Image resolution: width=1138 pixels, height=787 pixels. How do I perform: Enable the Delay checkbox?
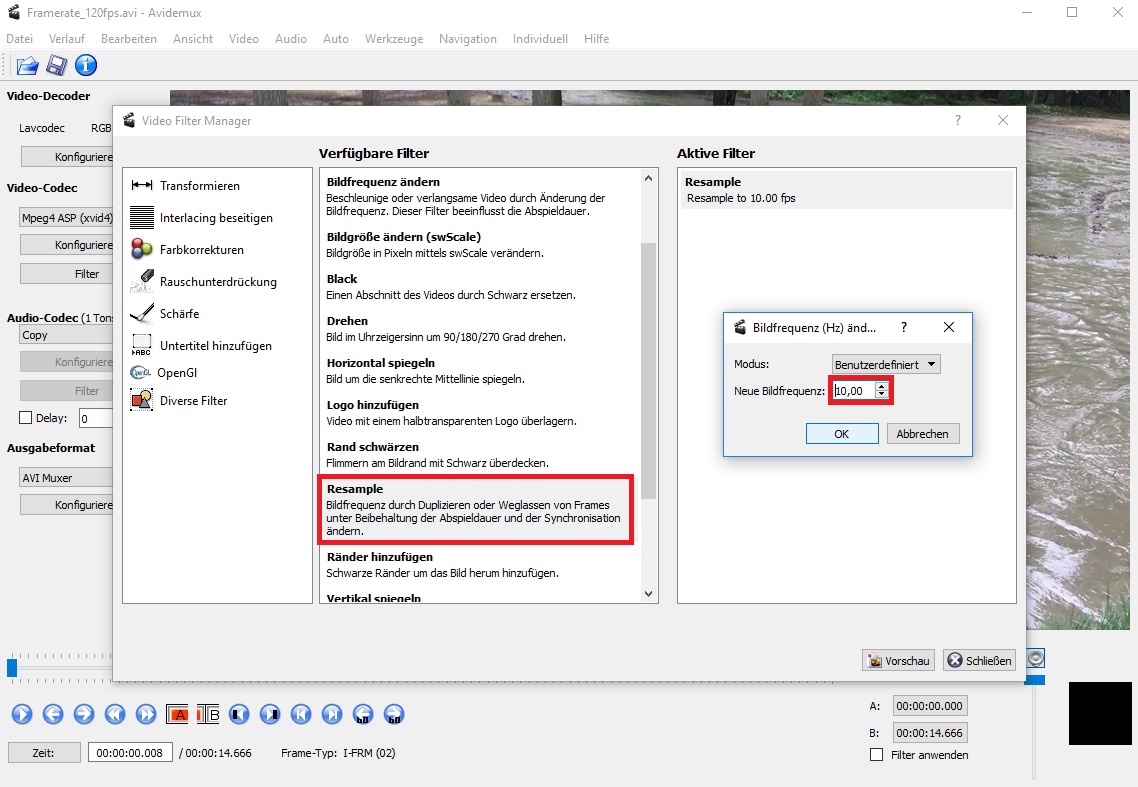click(26, 418)
